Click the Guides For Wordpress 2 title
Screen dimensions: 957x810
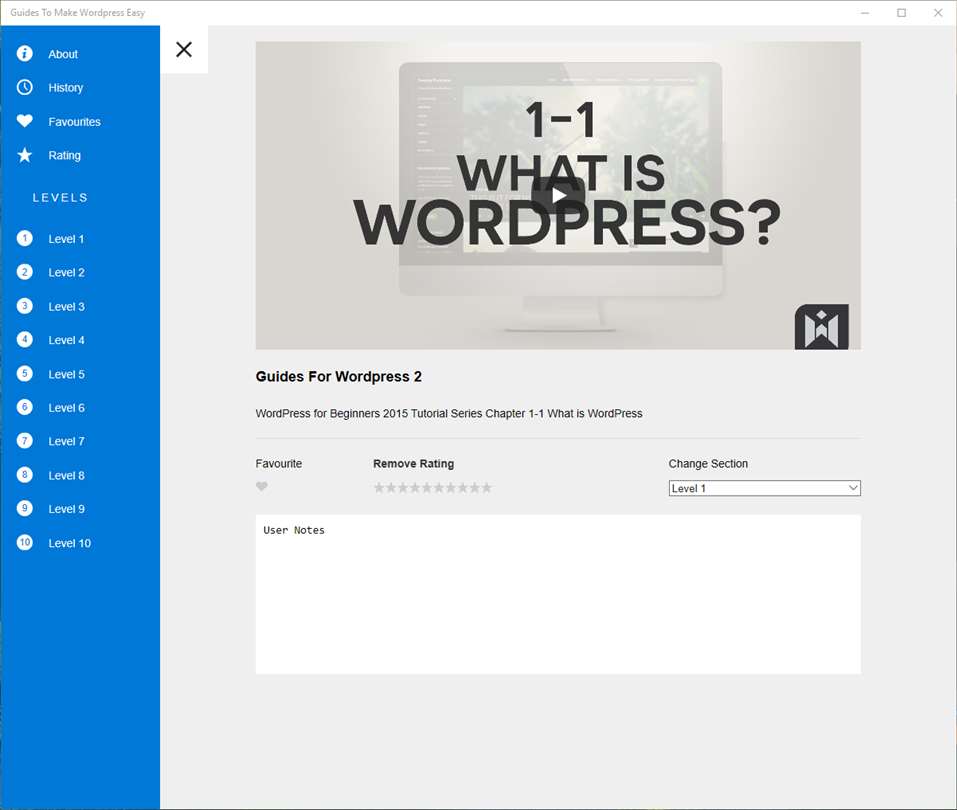338,377
